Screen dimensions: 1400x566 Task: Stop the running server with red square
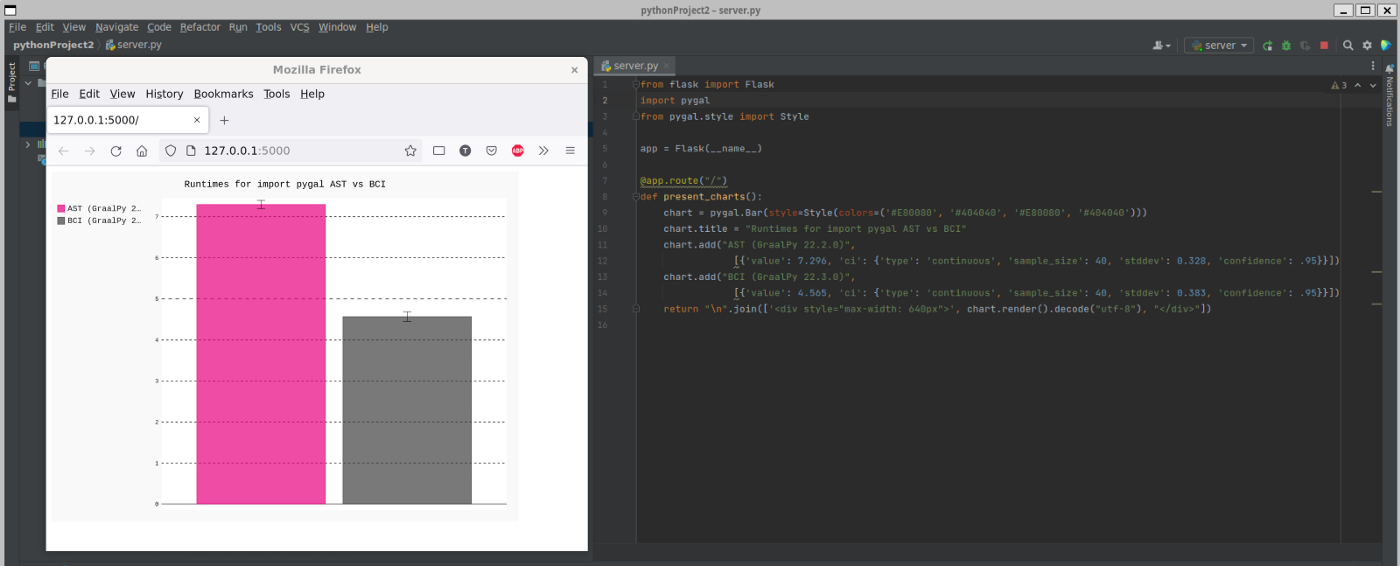coord(1324,46)
